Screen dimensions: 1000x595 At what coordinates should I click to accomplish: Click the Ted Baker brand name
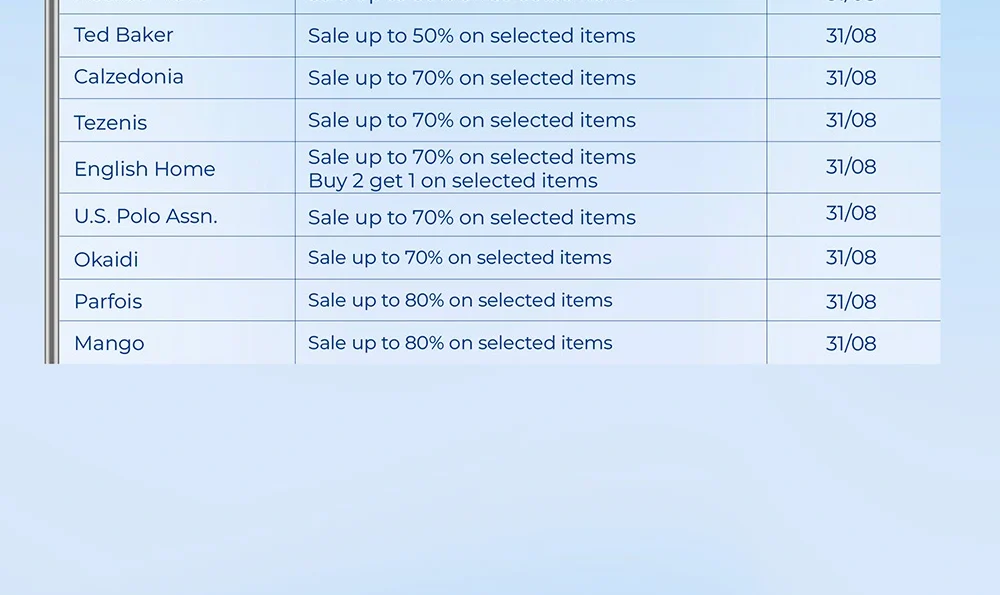(x=124, y=35)
